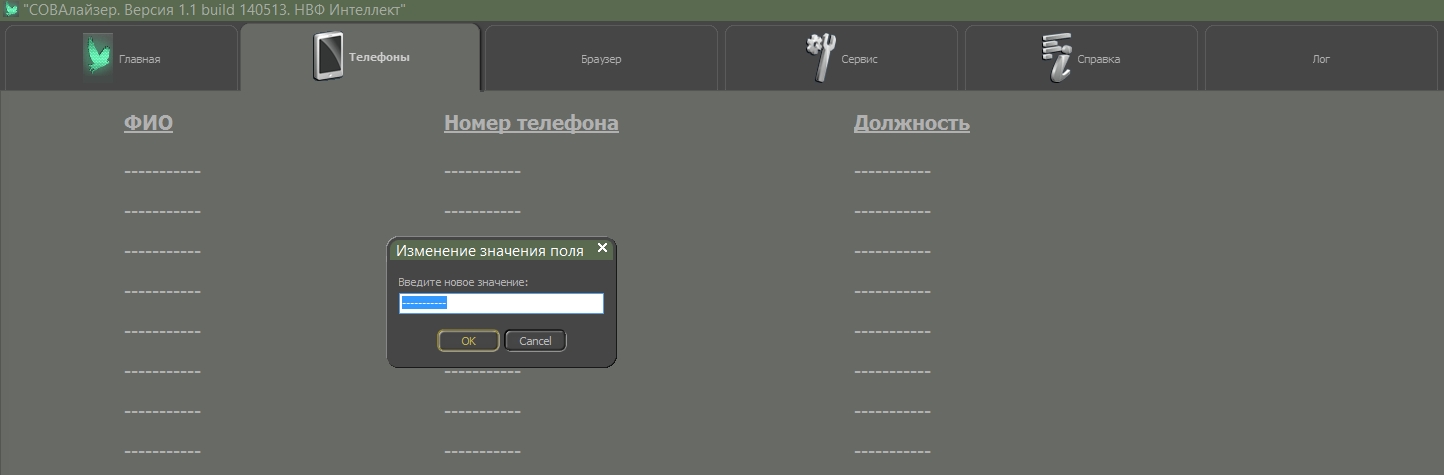Screen dimensions: 1444x475
Task: Click the new value input field
Action: [501, 303]
